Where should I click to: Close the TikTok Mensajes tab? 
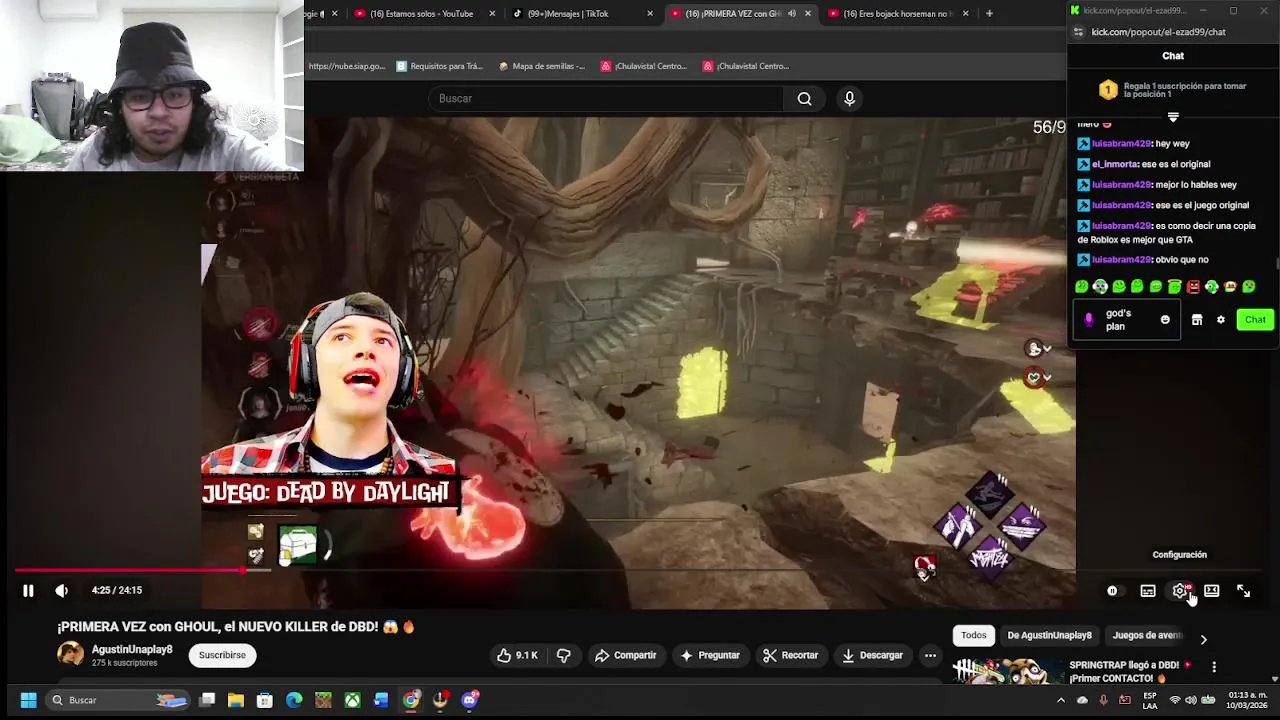[650, 14]
